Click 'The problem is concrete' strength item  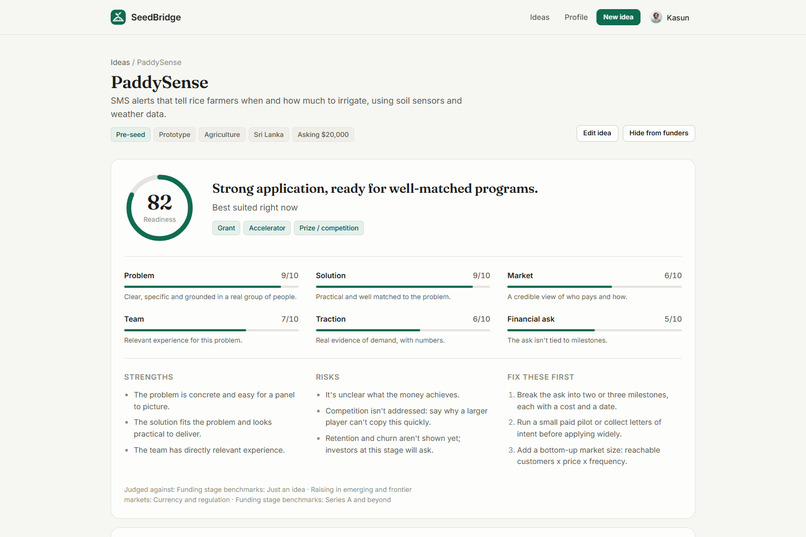pyautogui.click(x=214, y=401)
